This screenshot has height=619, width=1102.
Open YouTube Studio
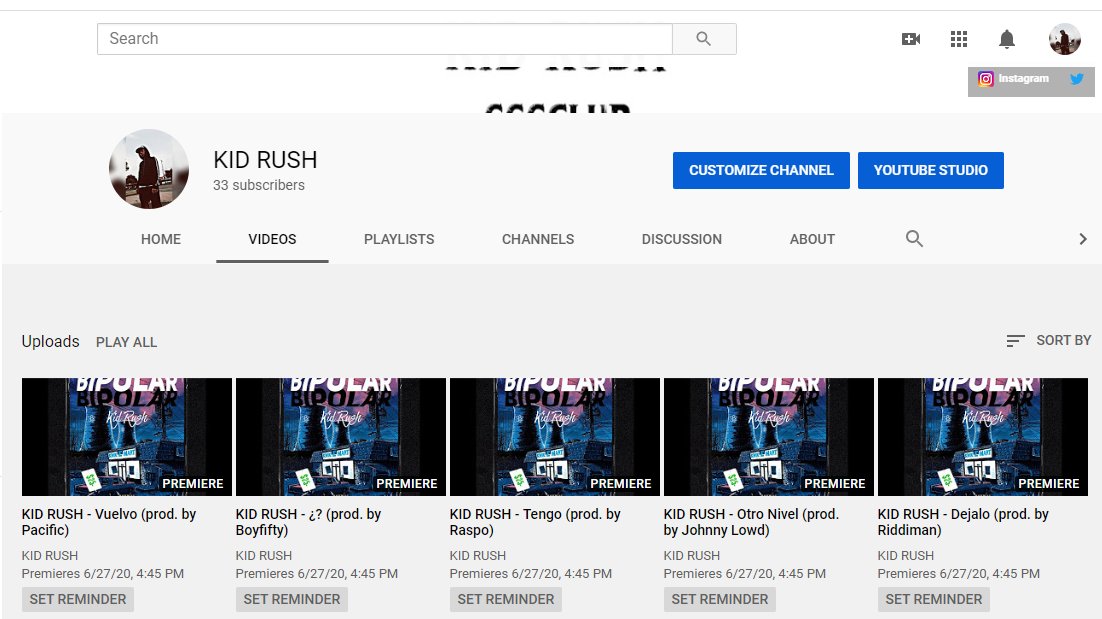931,170
